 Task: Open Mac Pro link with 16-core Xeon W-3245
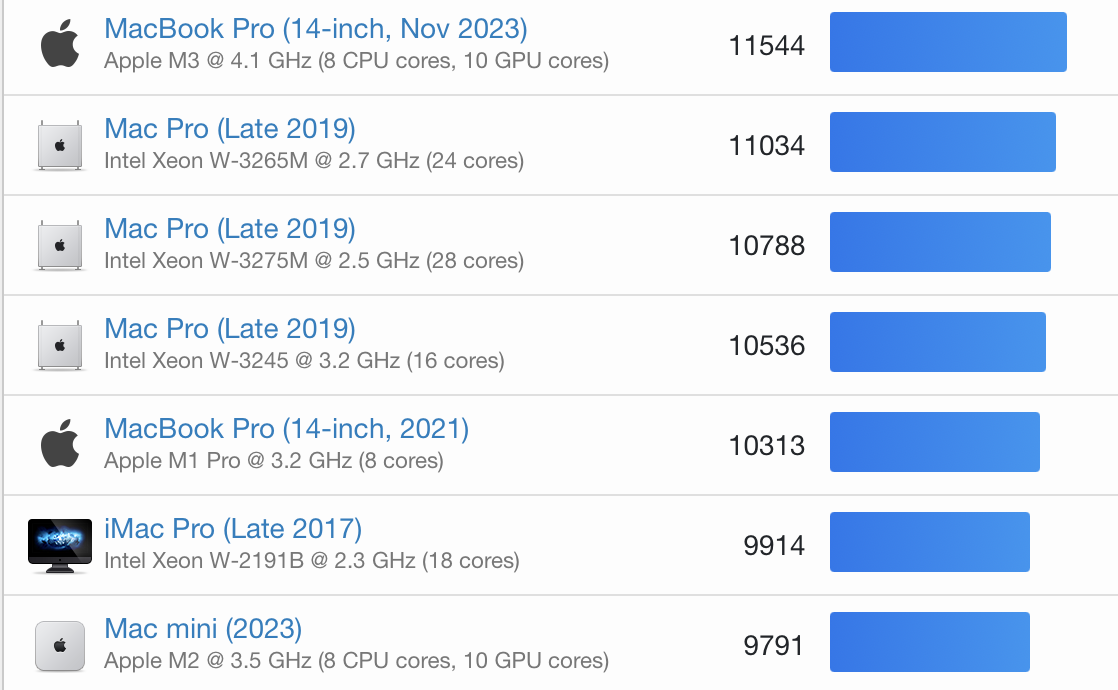tap(229, 329)
